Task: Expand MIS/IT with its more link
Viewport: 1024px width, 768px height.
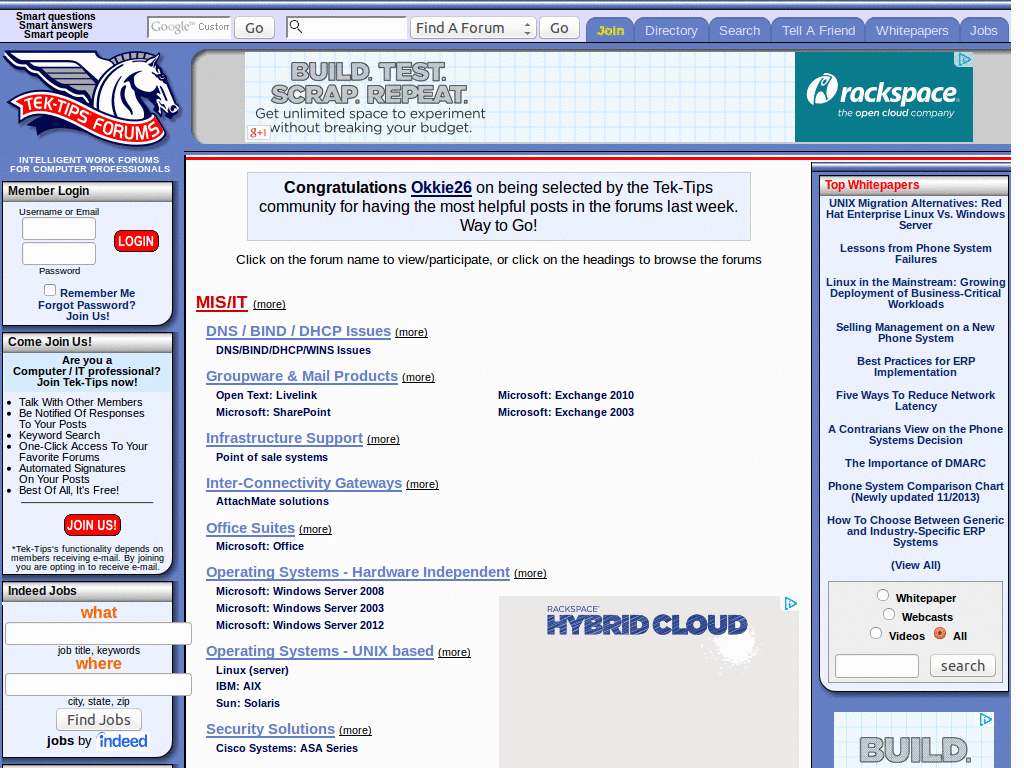Action: click(x=269, y=304)
